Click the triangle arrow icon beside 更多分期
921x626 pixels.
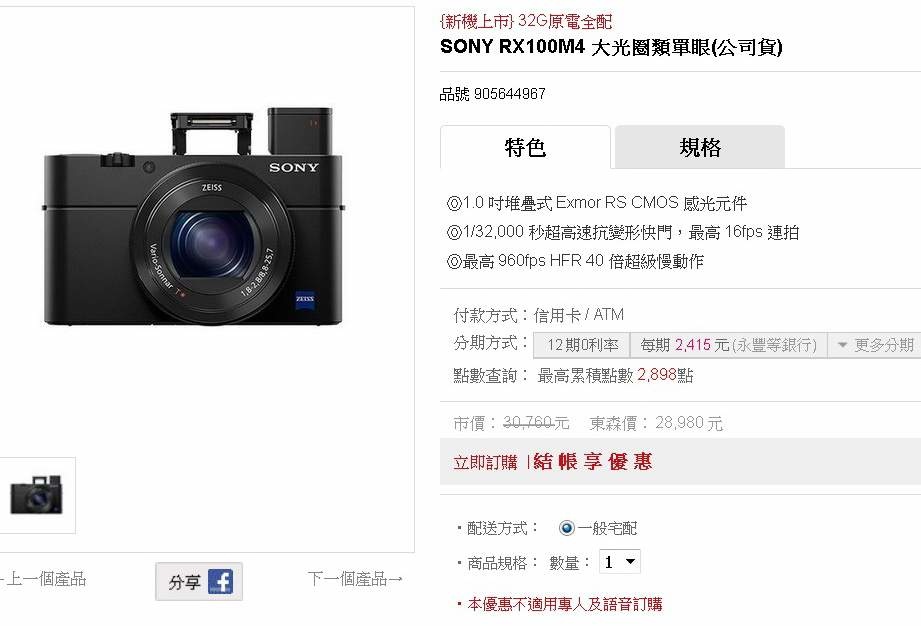coord(842,345)
